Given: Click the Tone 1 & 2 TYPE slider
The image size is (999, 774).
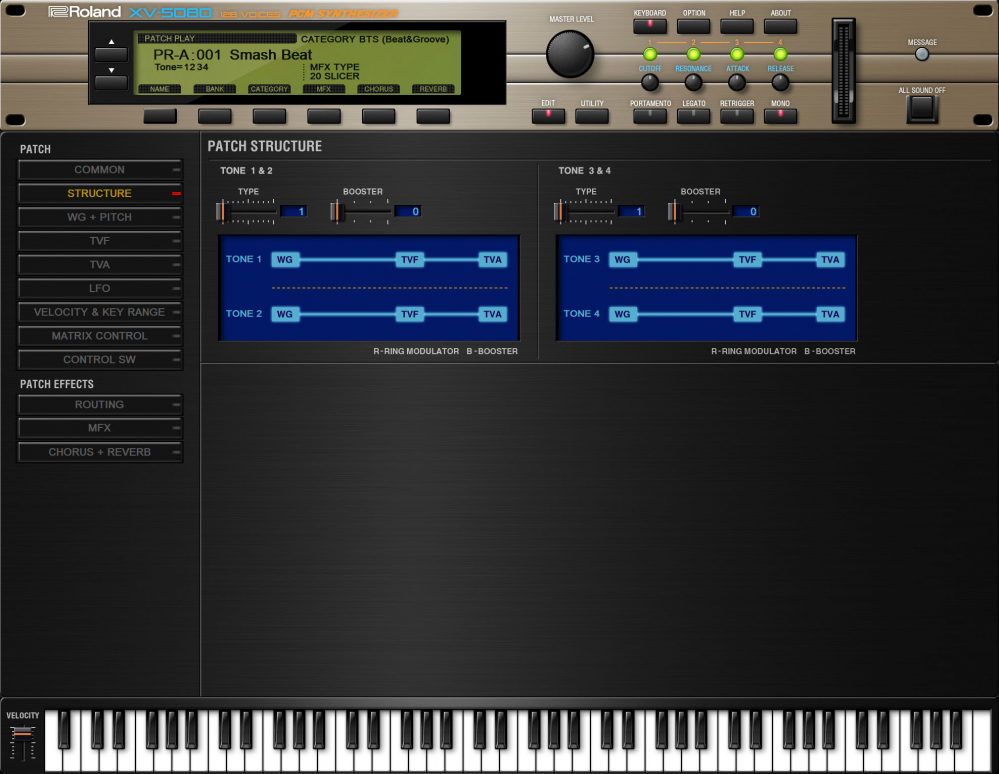Looking at the screenshot, I should (x=245, y=211).
